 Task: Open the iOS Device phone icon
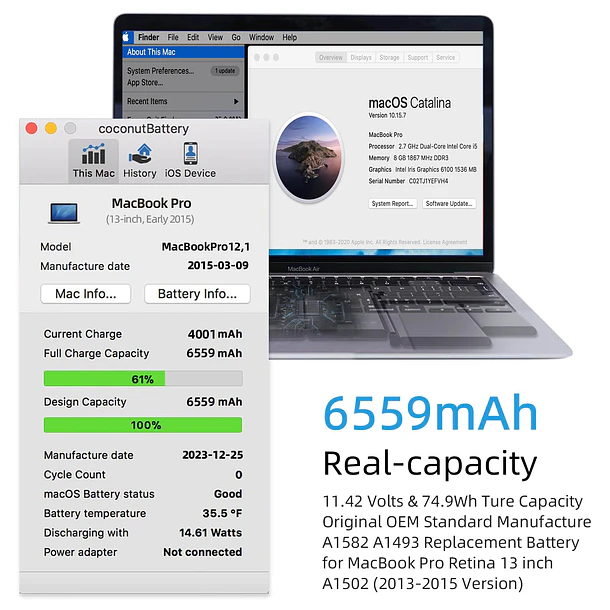[190, 153]
